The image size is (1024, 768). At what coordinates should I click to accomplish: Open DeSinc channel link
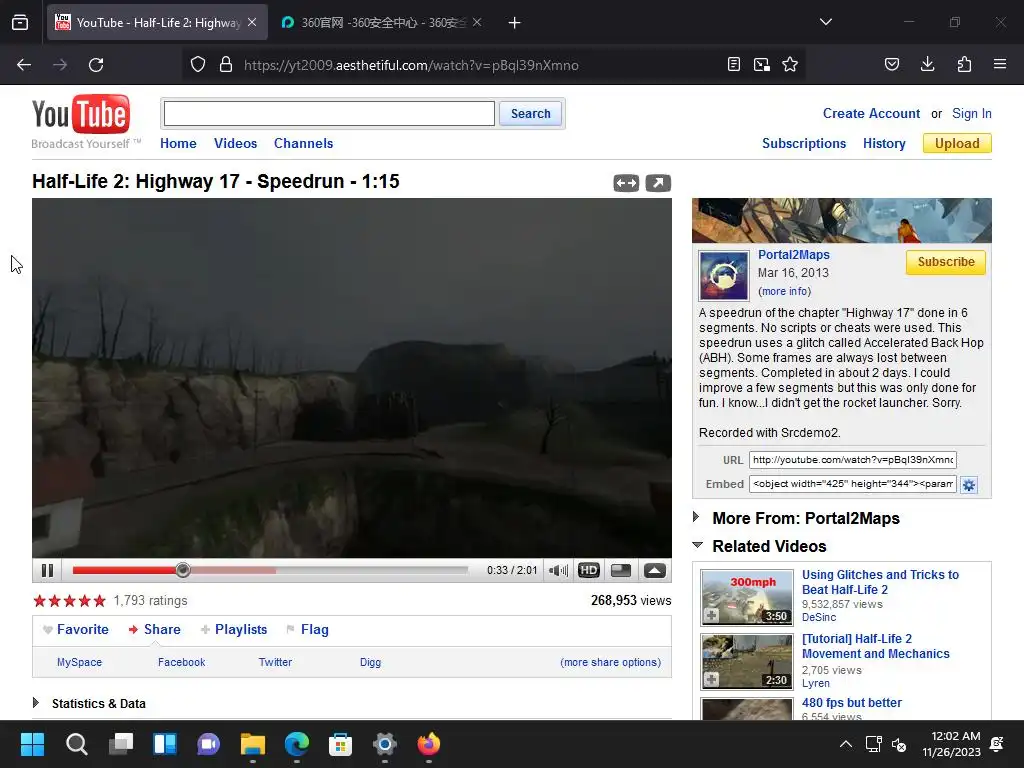point(819,617)
